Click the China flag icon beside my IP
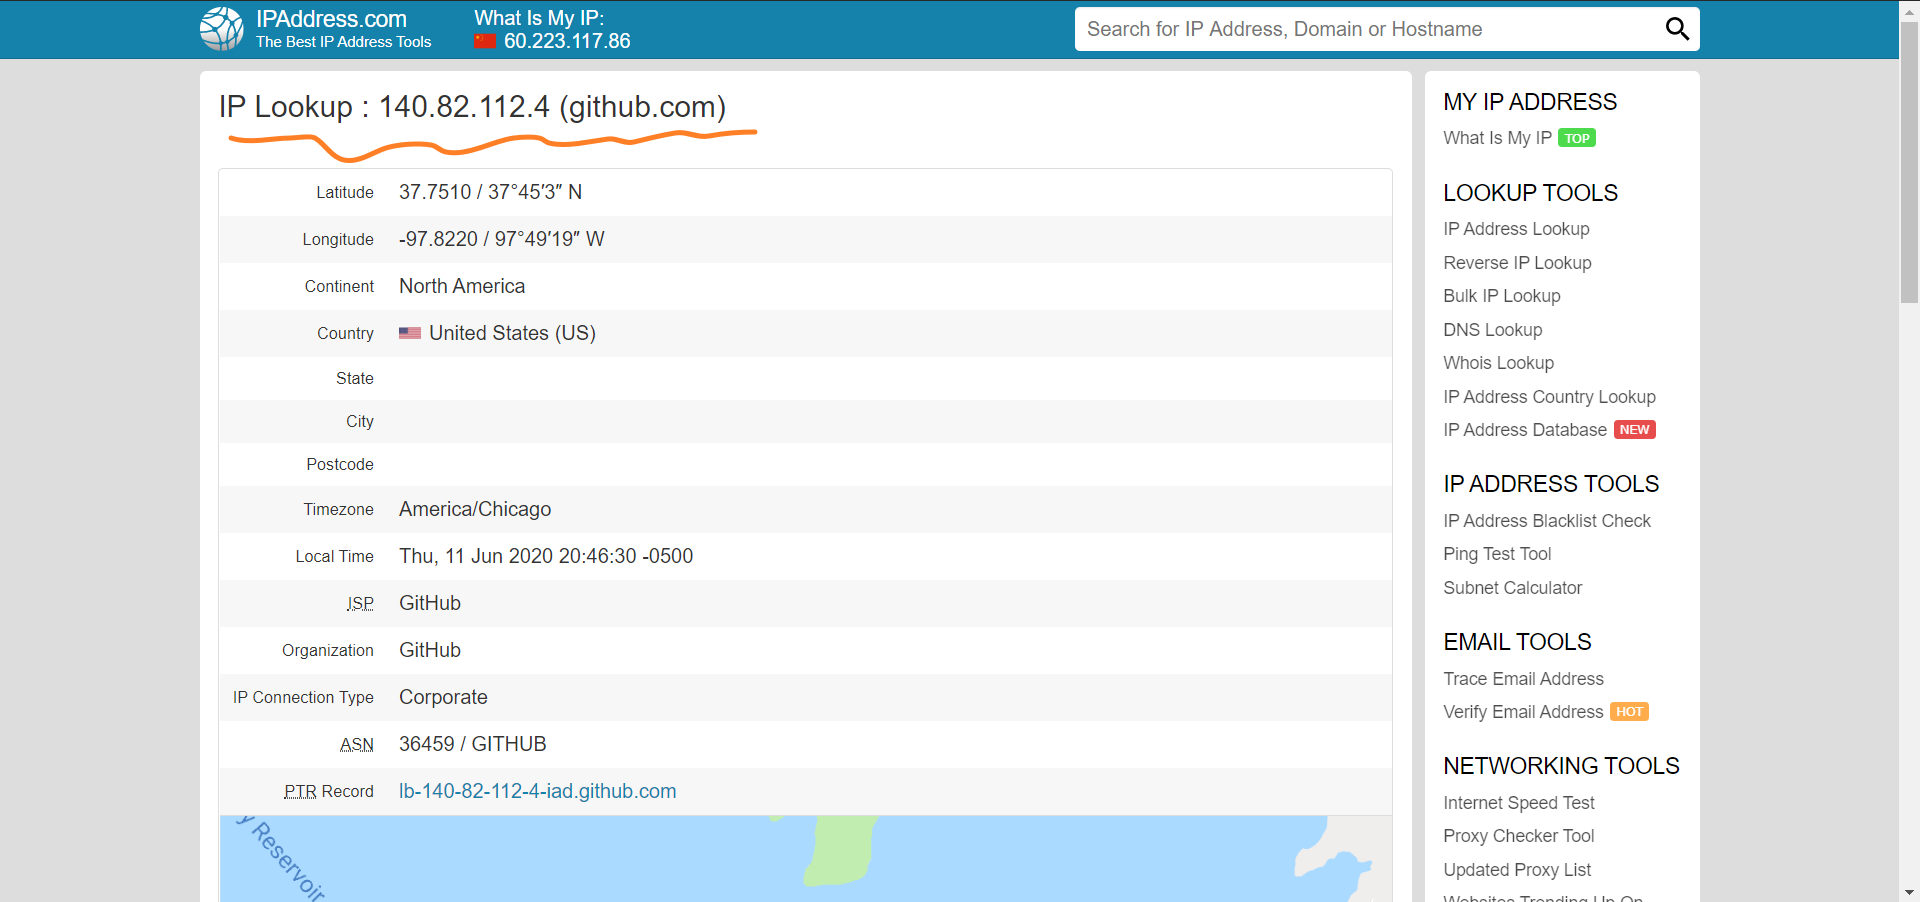This screenshot has height=902, width=1920. tap(485, 41)
